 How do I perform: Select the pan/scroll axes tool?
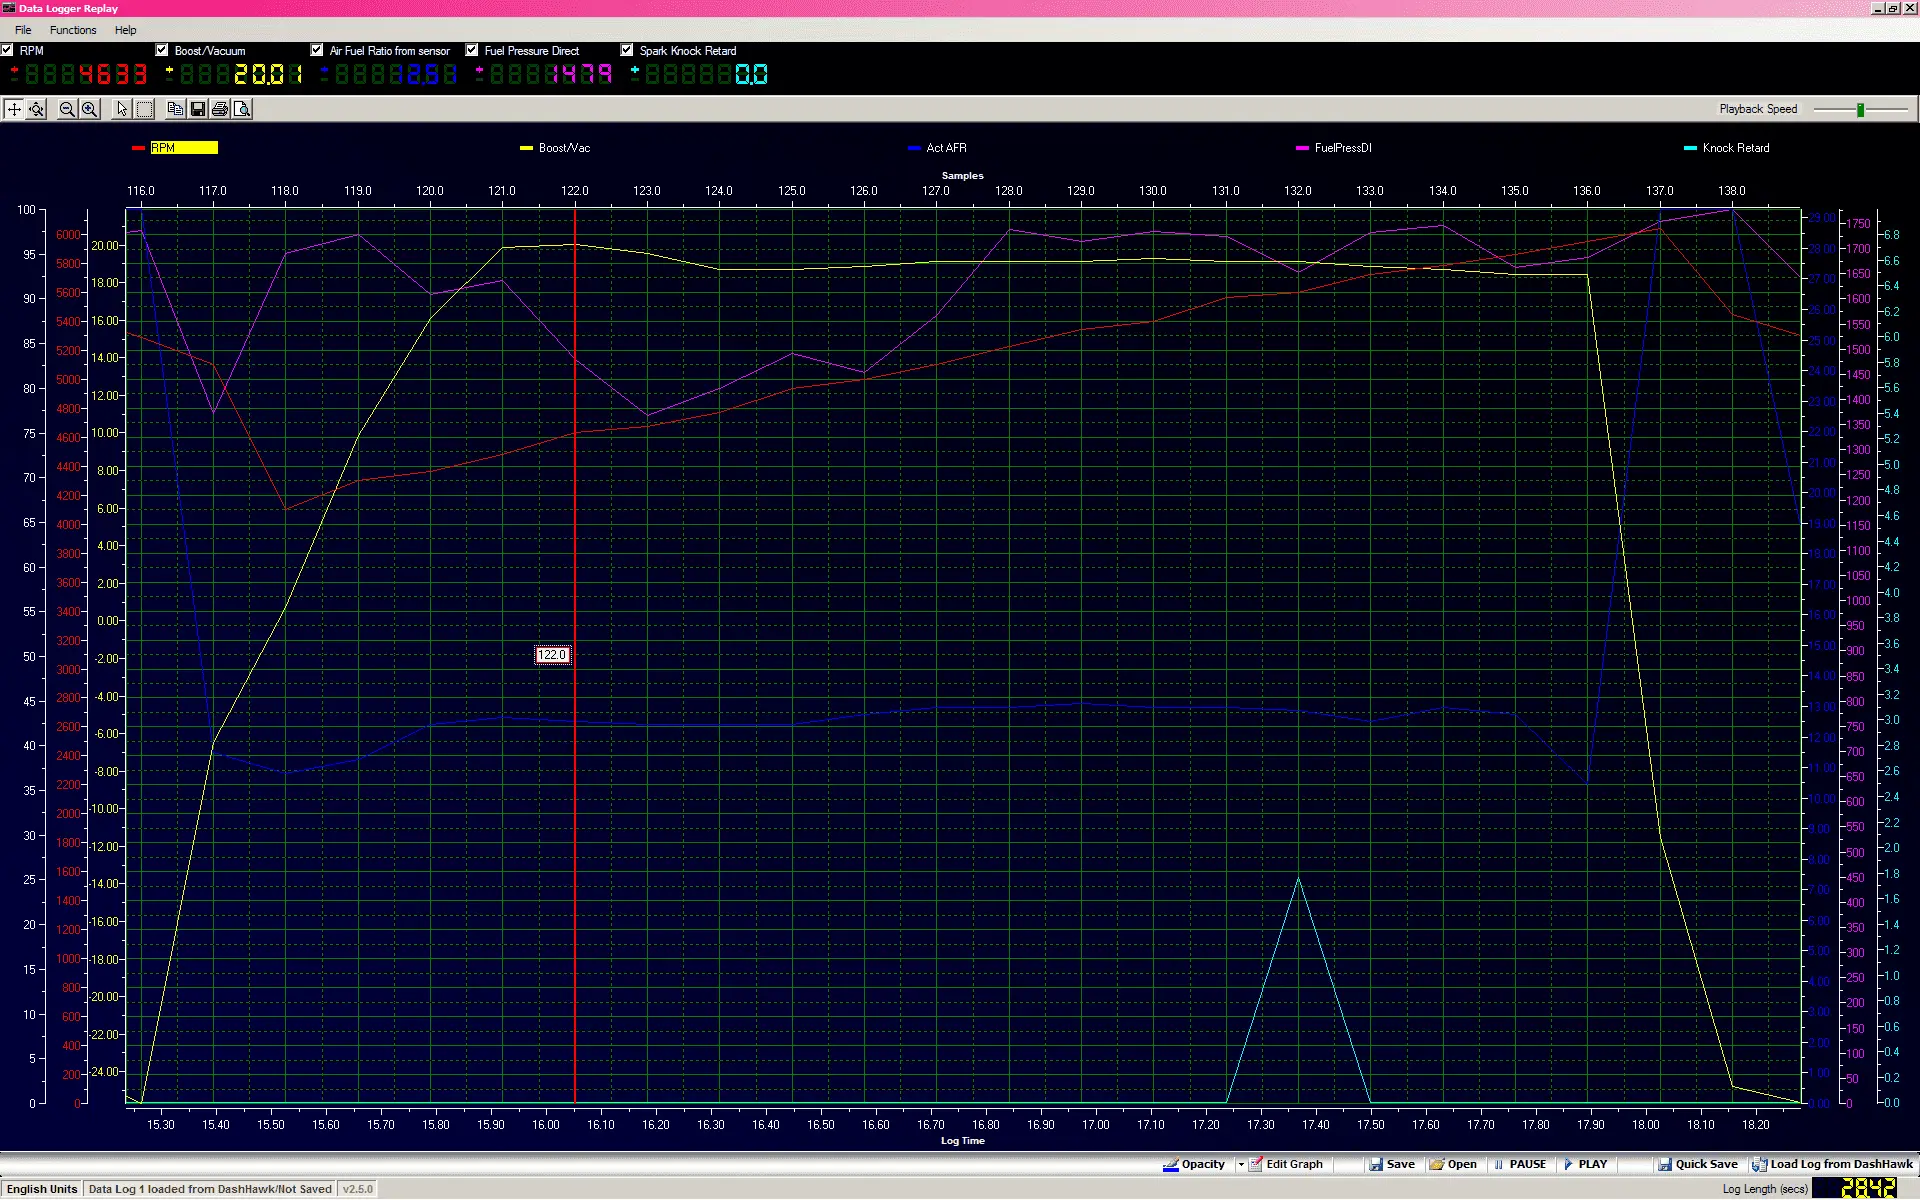tap(14, 109)
